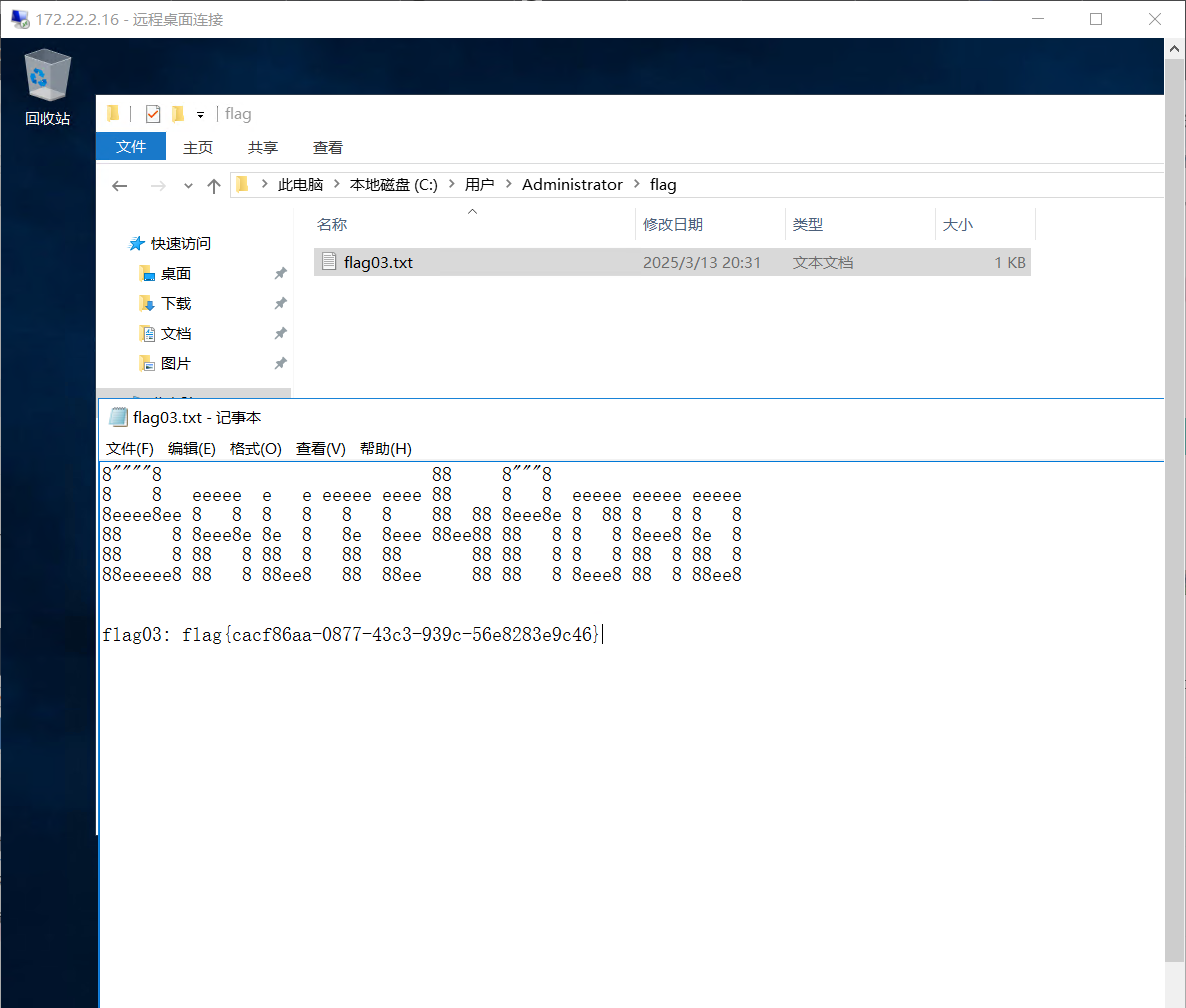The image size is (1186, 1008).
Task: Open the Format menu in Notepad
Action: click(255, 449)
